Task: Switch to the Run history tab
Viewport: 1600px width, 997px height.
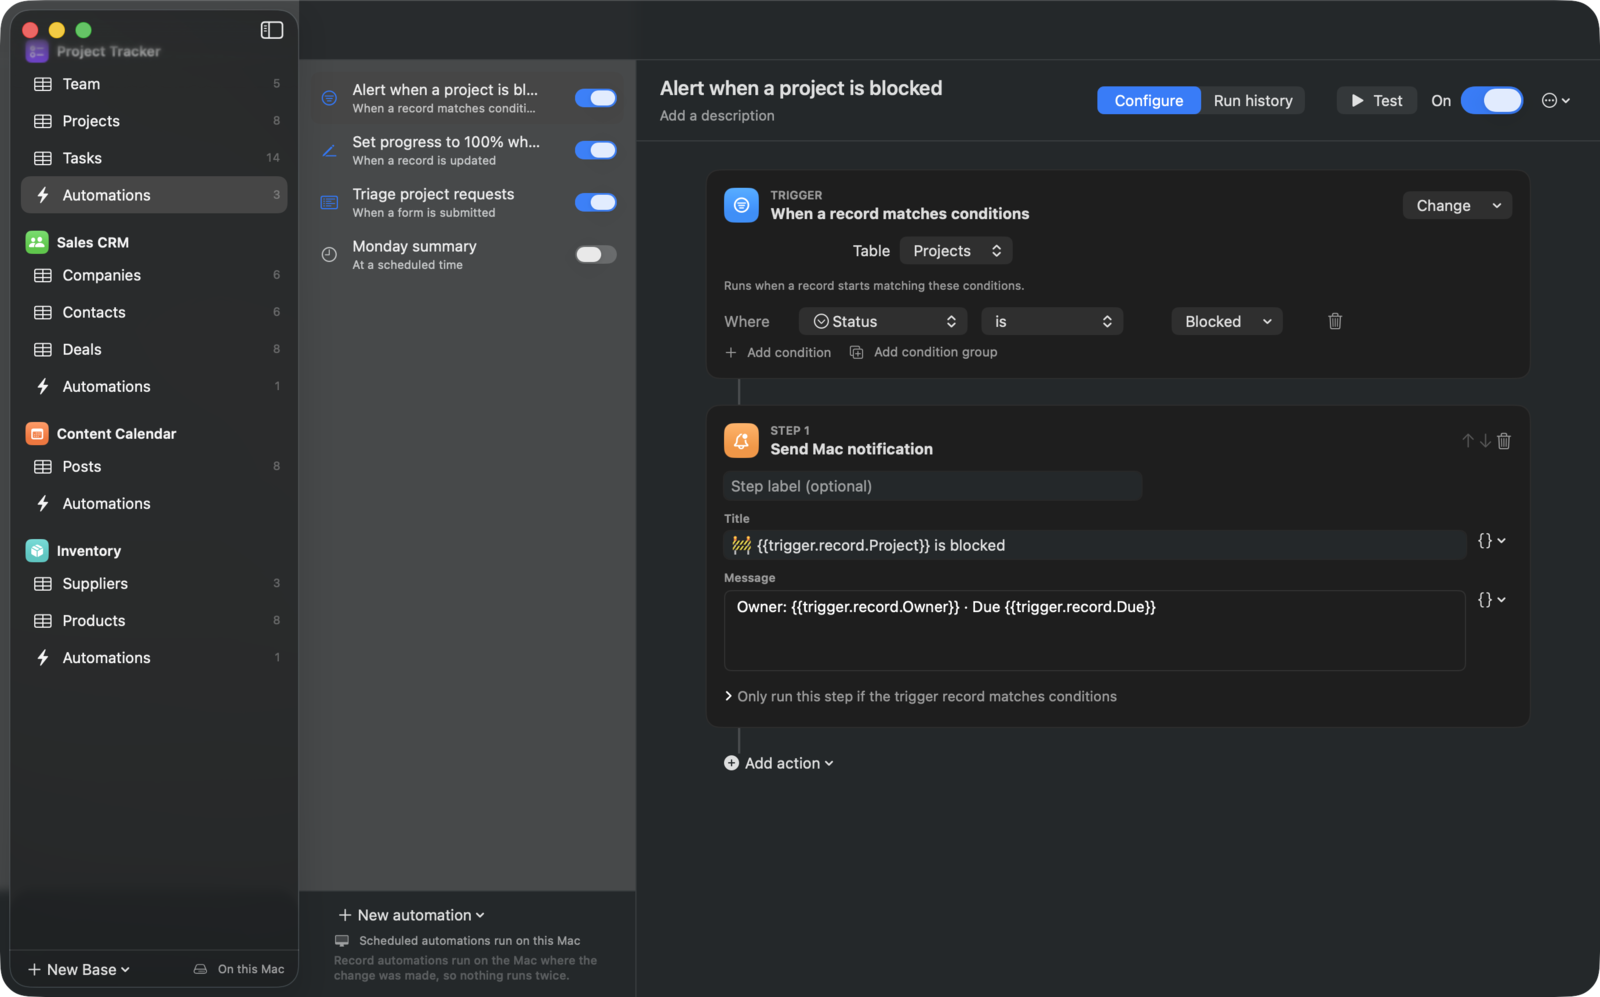Action: (x=1253, y=100)
